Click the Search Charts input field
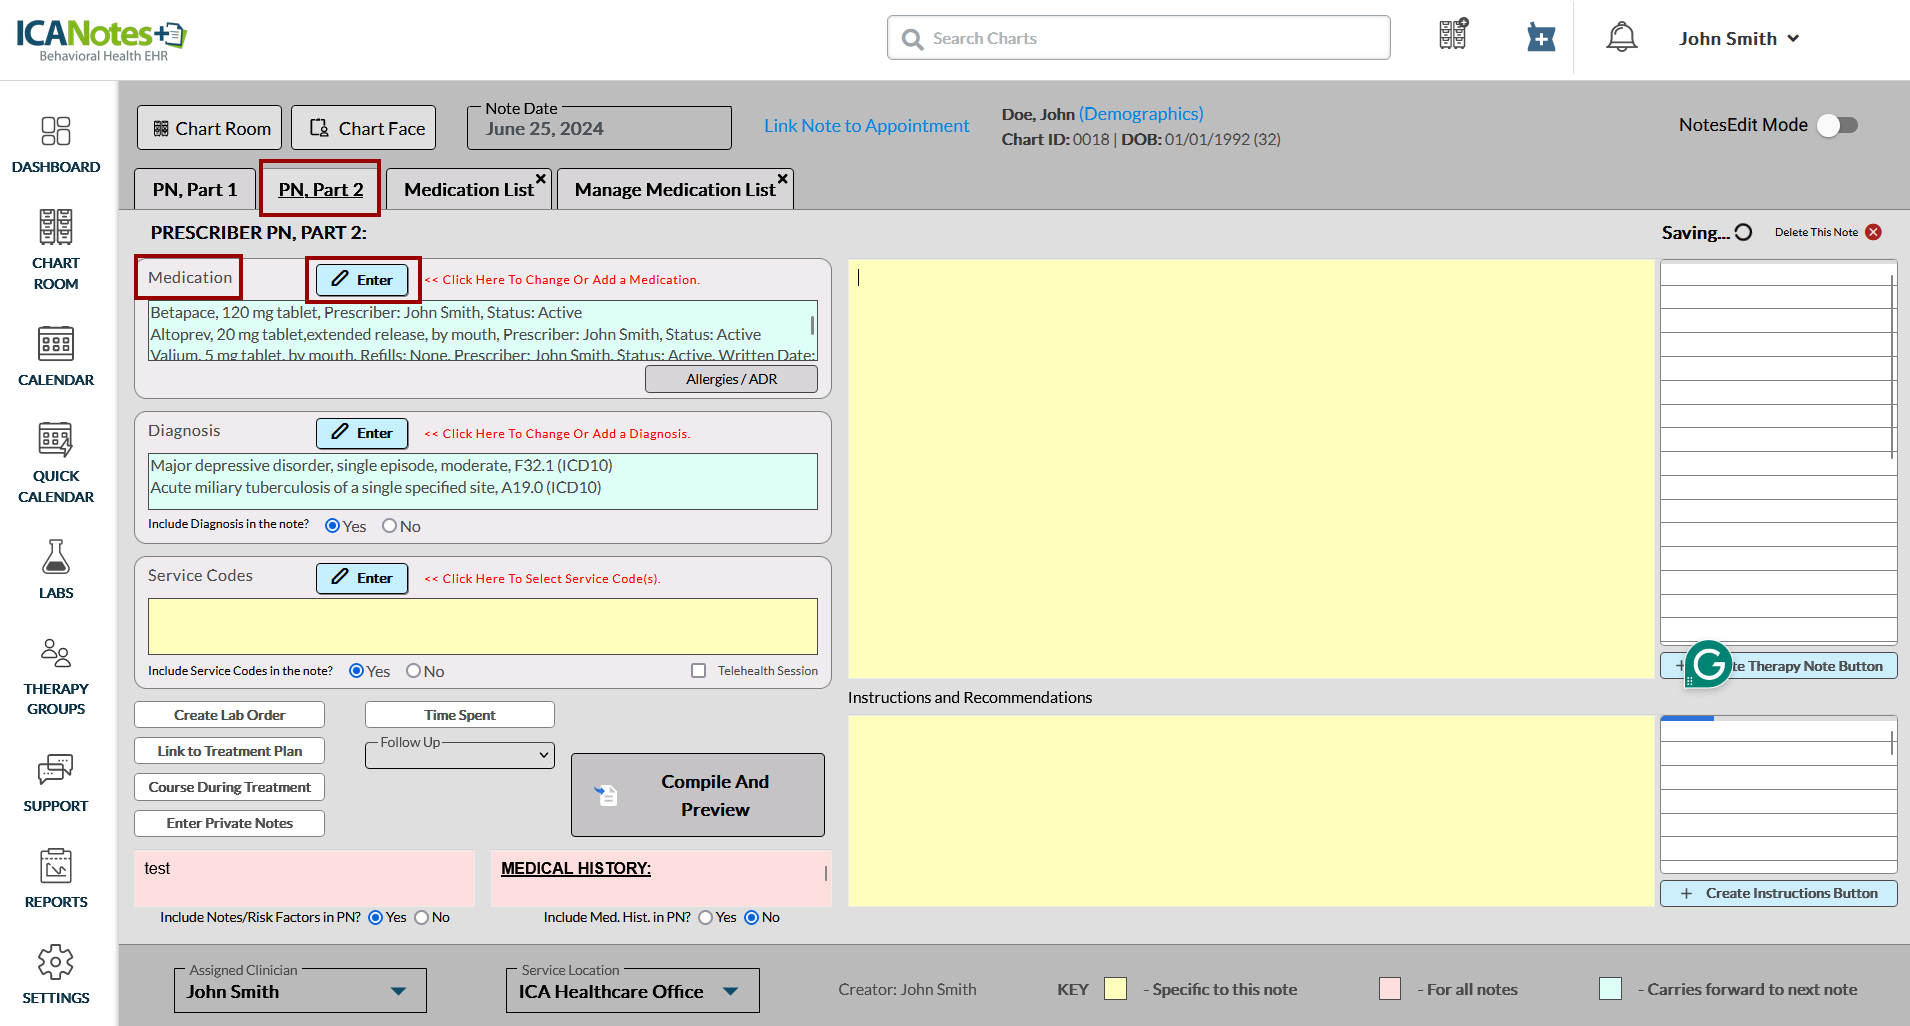Image resolution: width=1910 pixels, height=1026 pixels. [1138, 38]
